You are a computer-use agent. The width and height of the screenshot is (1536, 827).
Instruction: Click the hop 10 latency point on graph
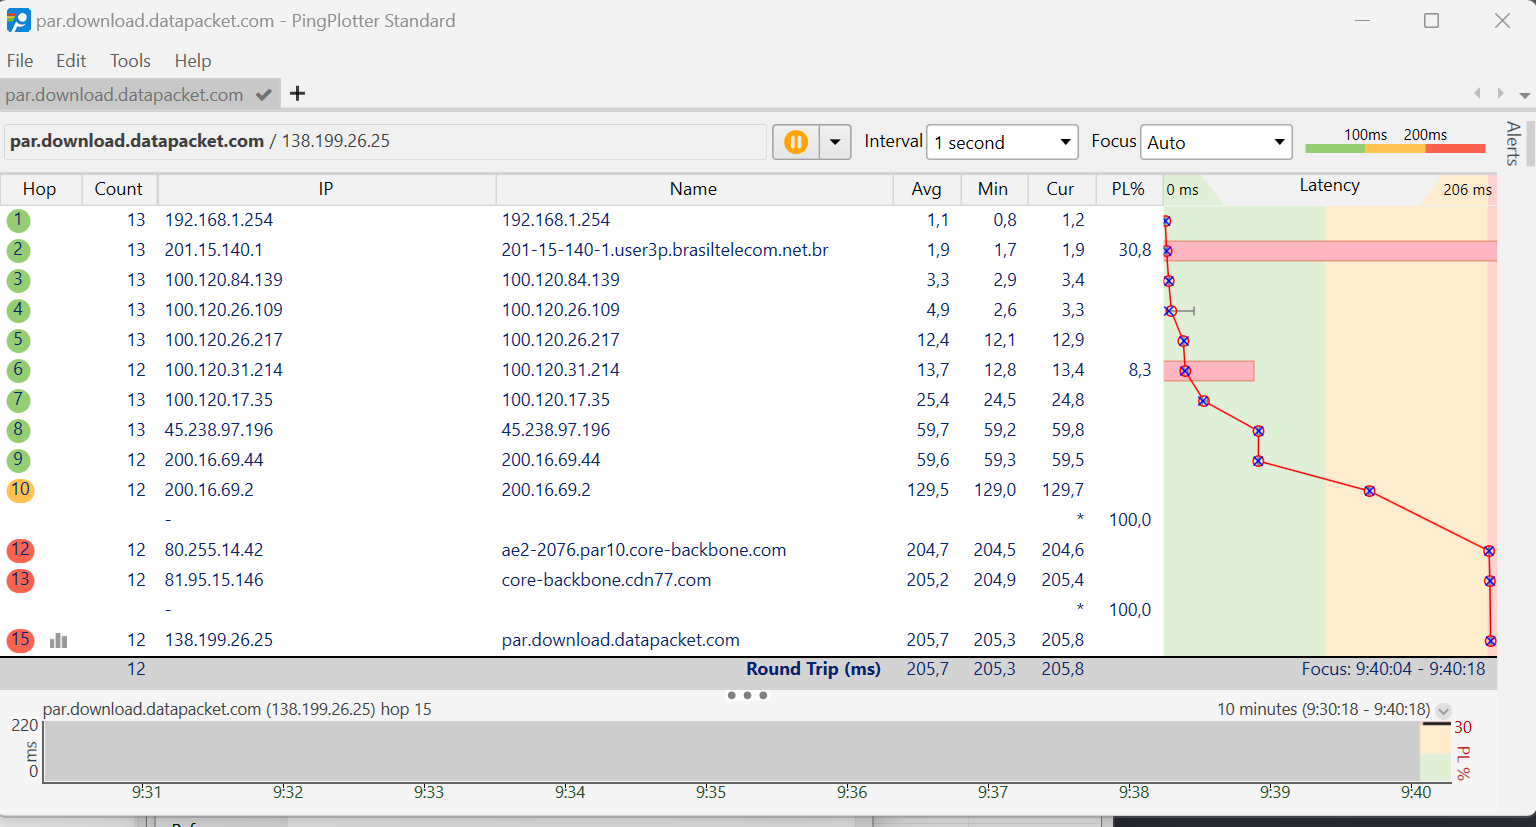[x=1370, y=491]
